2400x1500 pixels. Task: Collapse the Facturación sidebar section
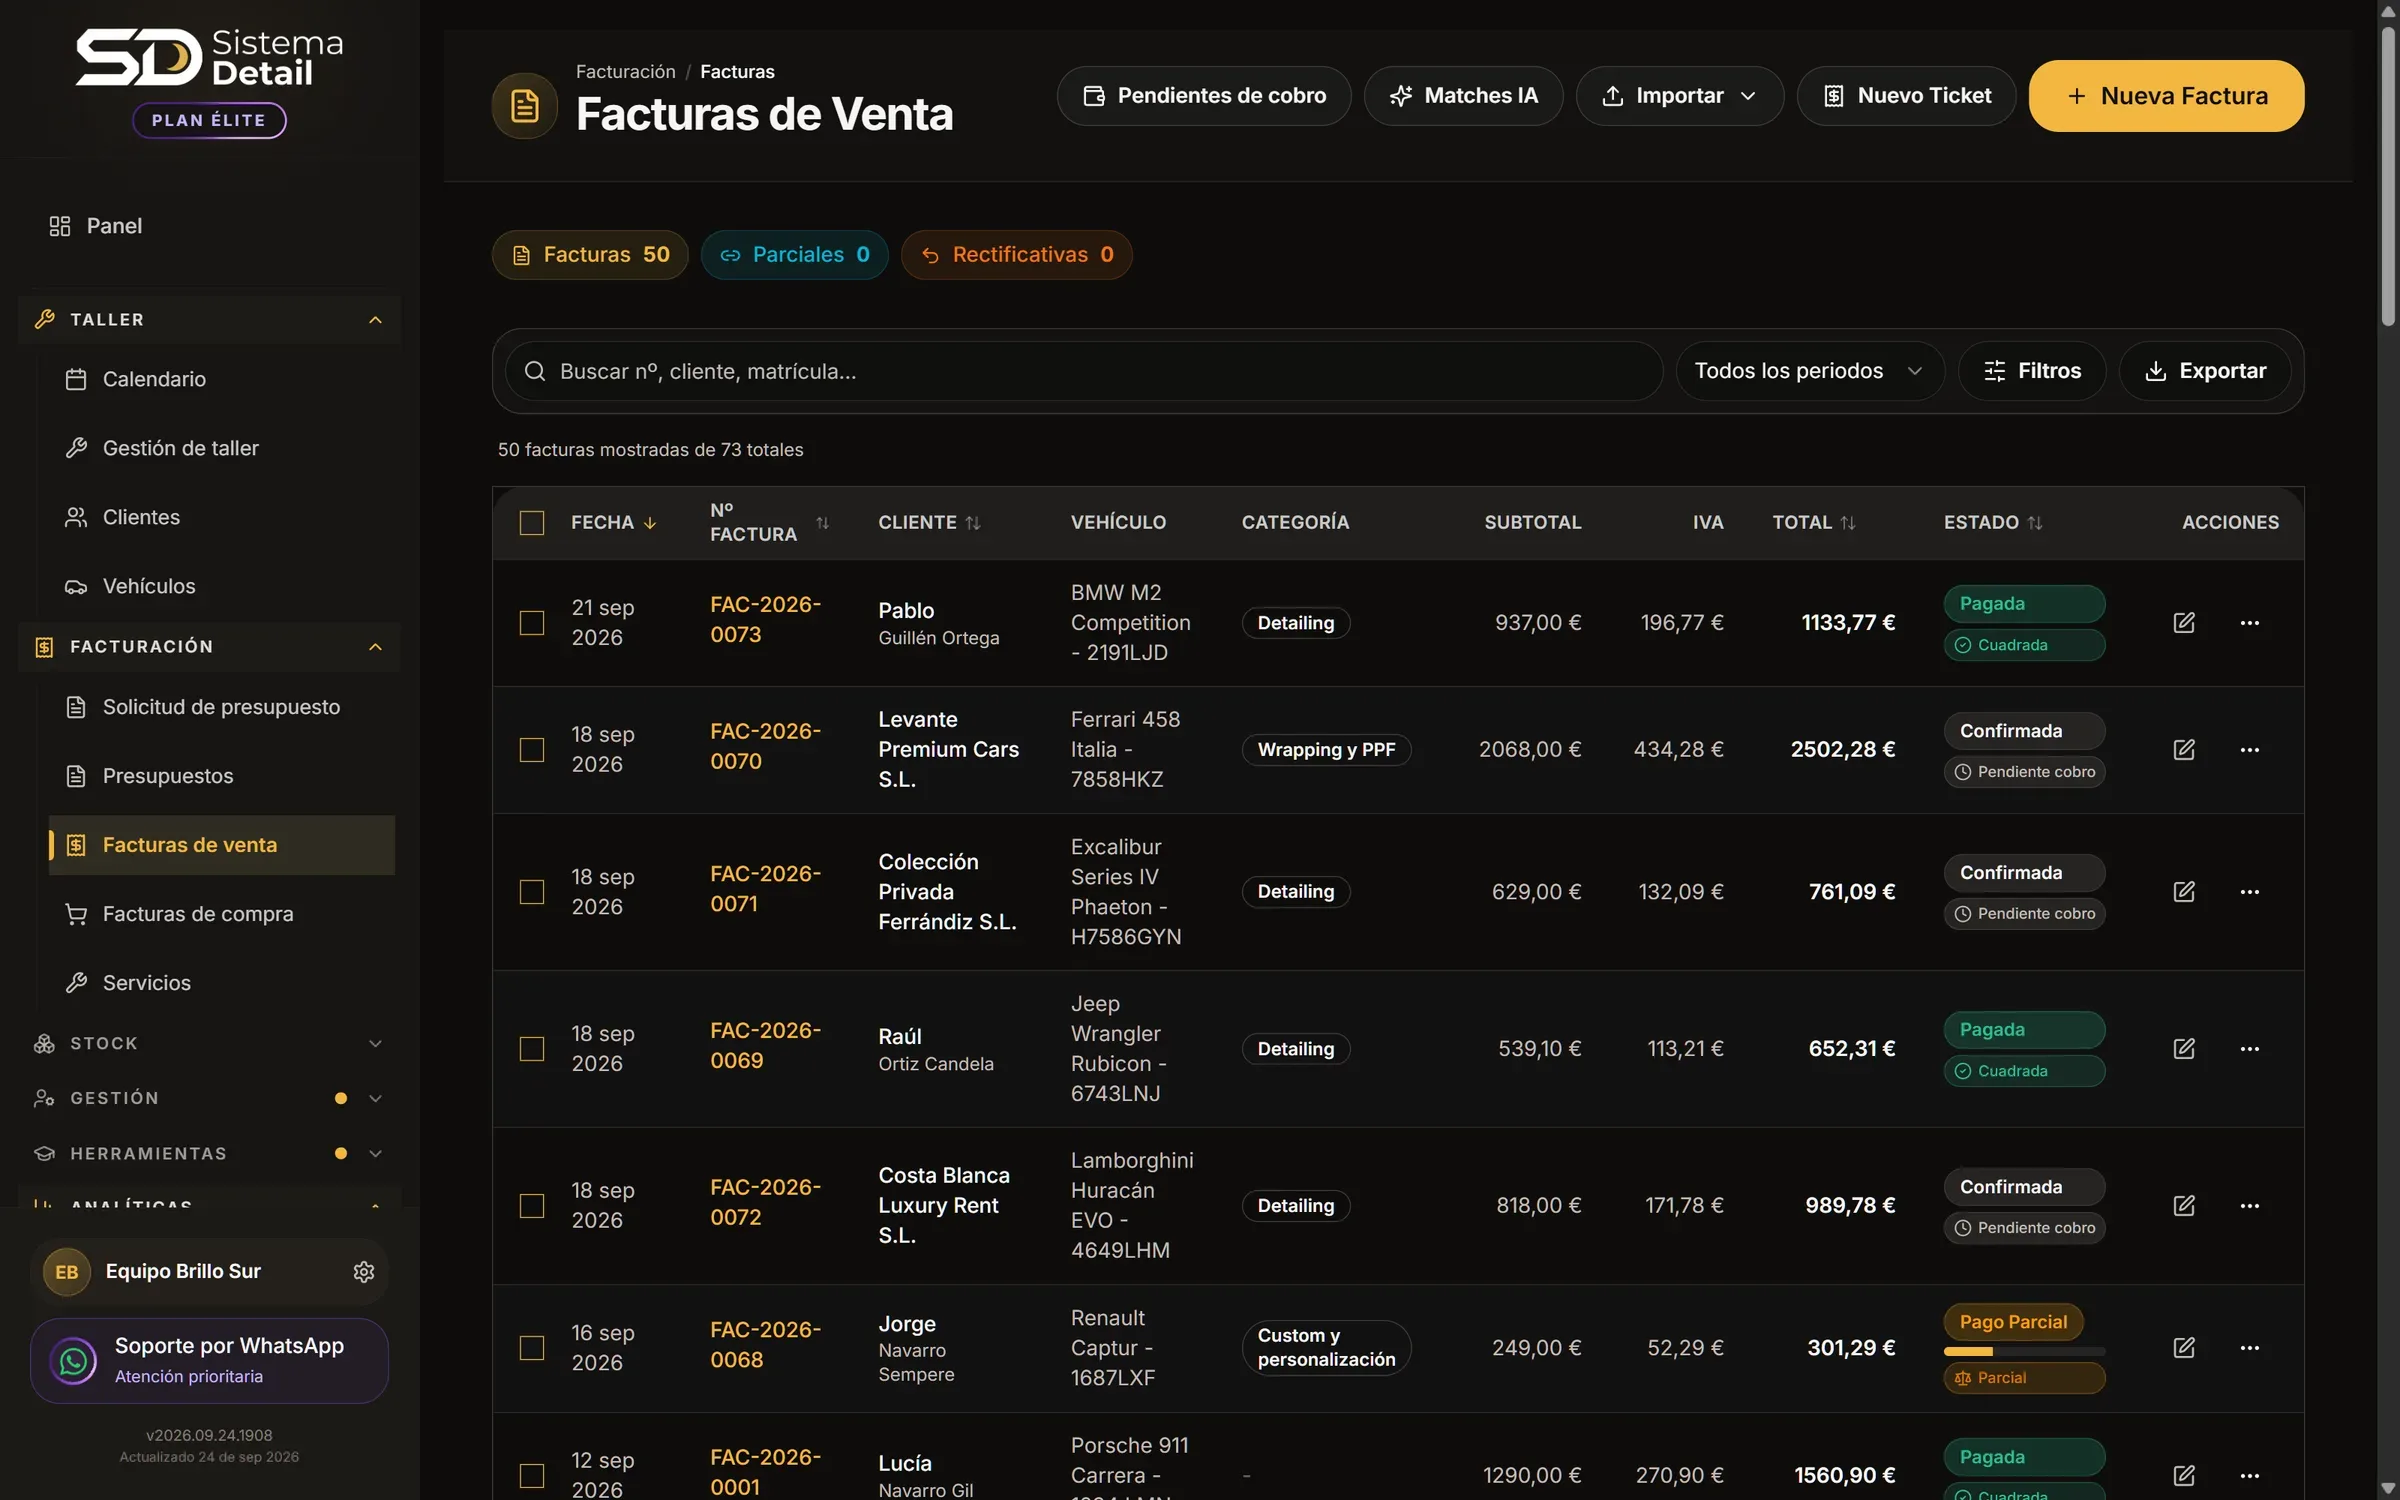click(x=210, y=646)
